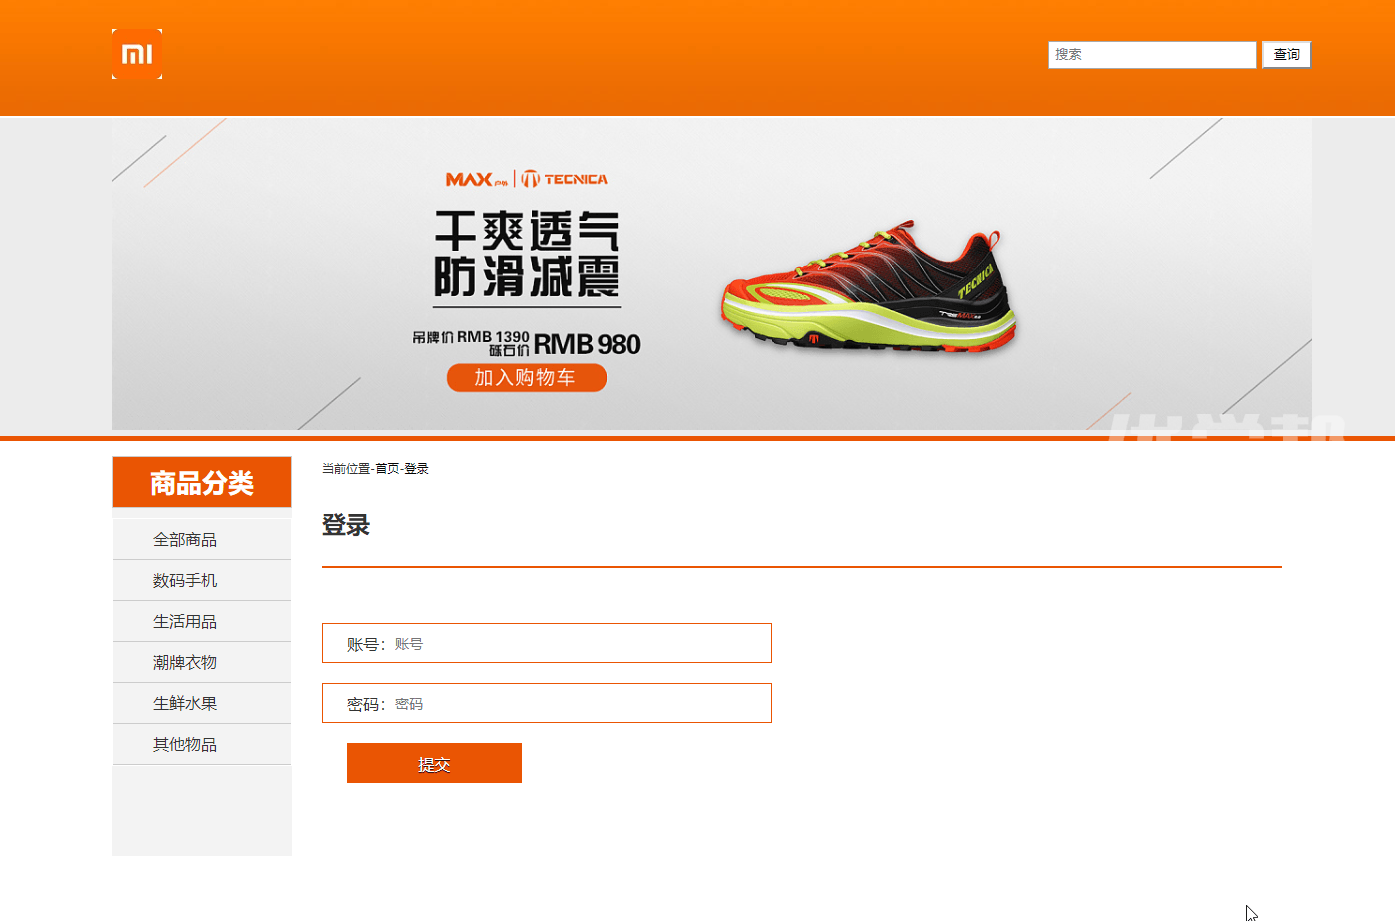Screen dimensions: 1395x921
Task: Open the 生鲜水果 category
Action: (x=185, y=704)
